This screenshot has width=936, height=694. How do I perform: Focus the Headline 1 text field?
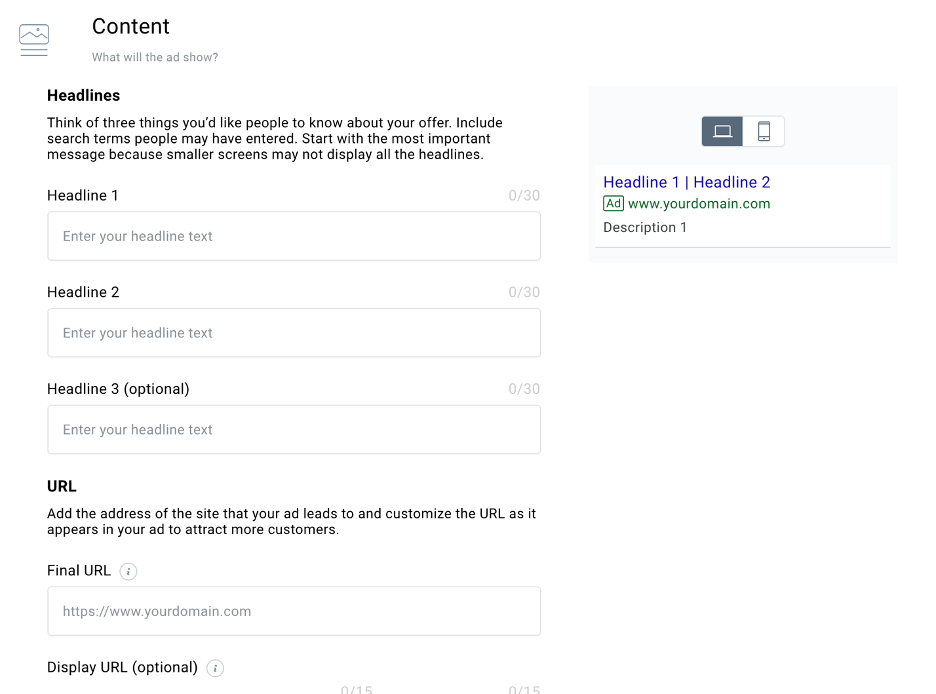(294, 236)
